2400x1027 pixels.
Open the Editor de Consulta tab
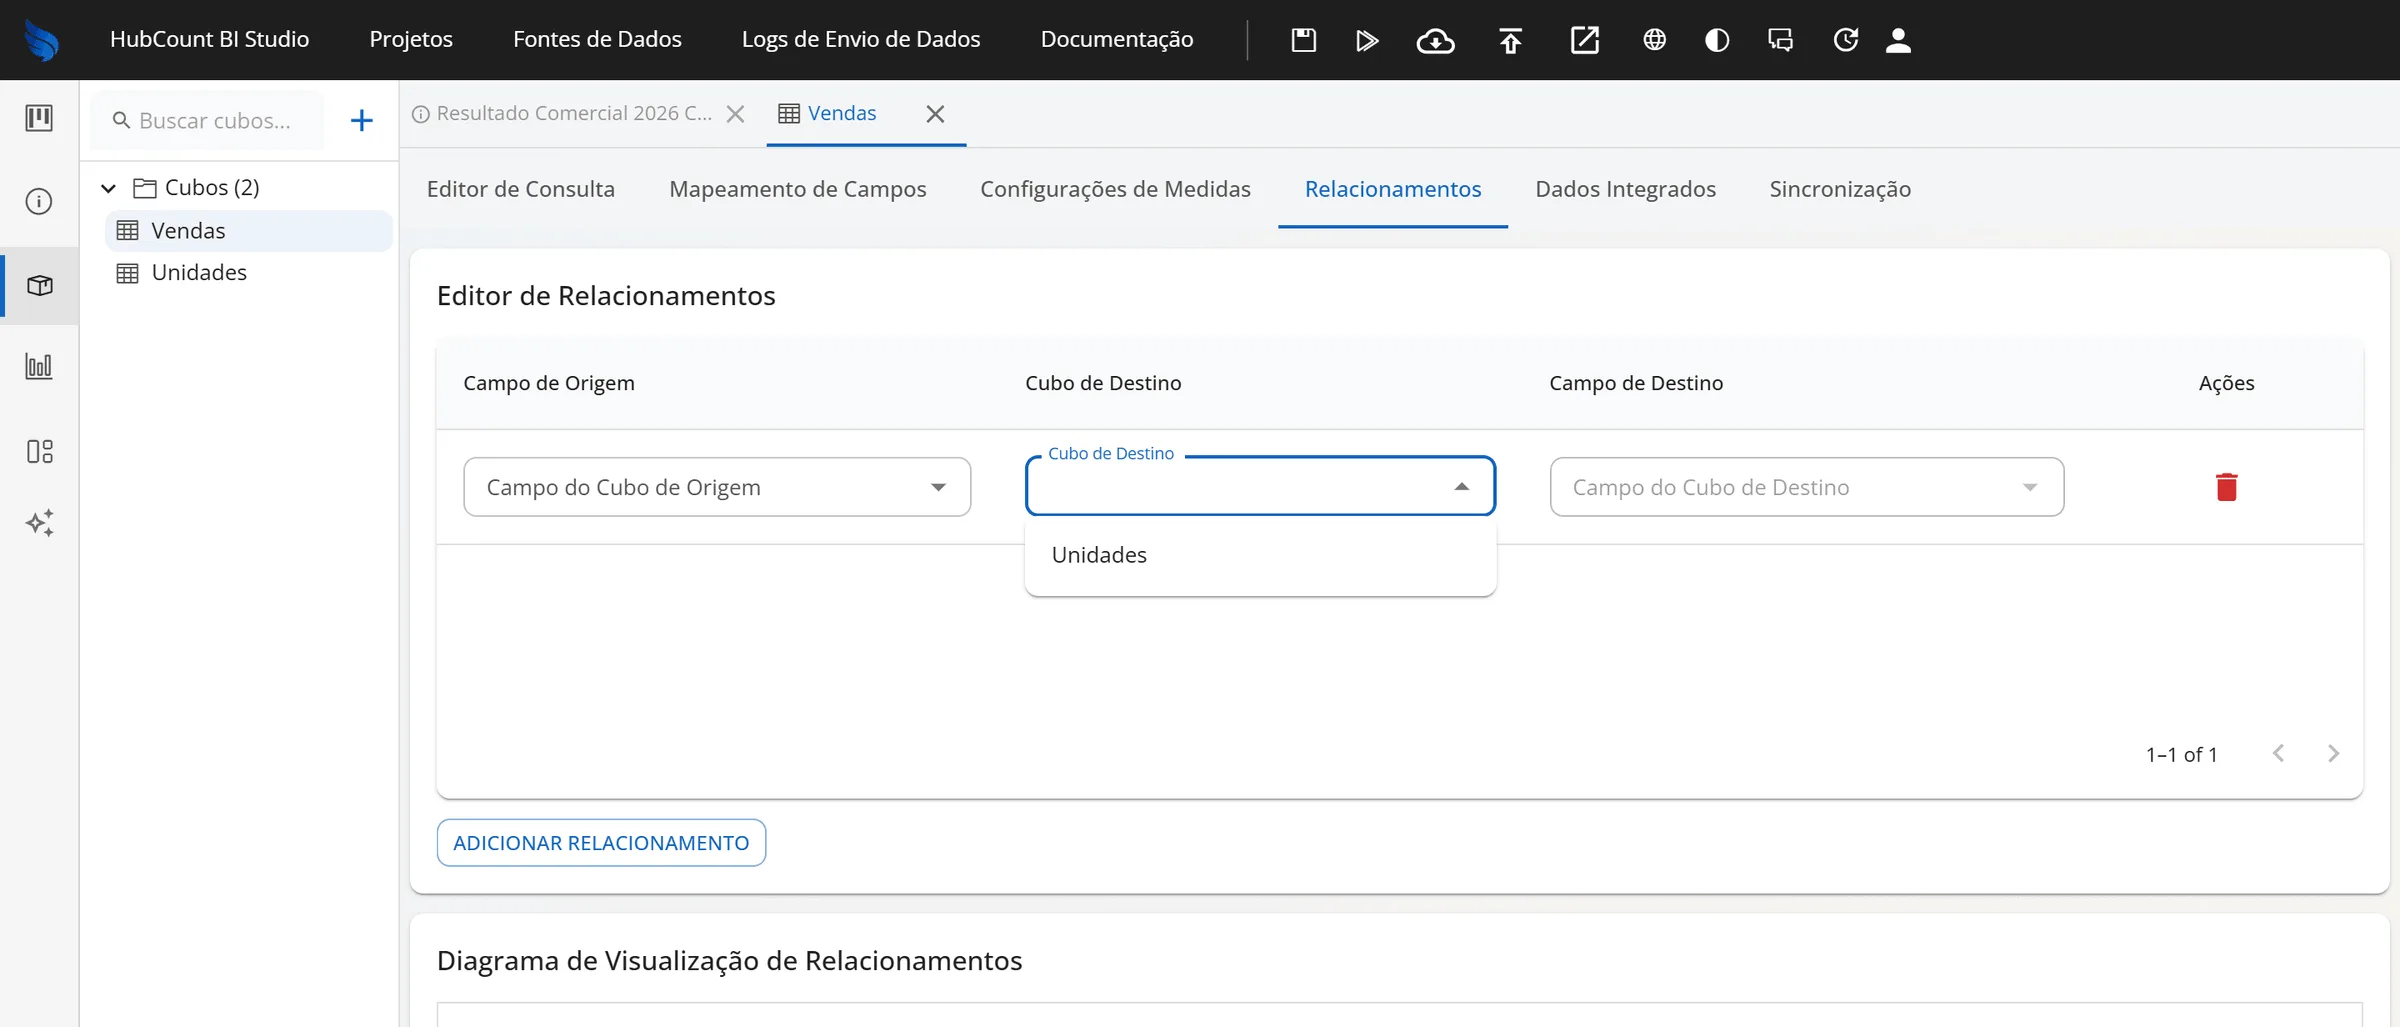[x=520, y=189]
